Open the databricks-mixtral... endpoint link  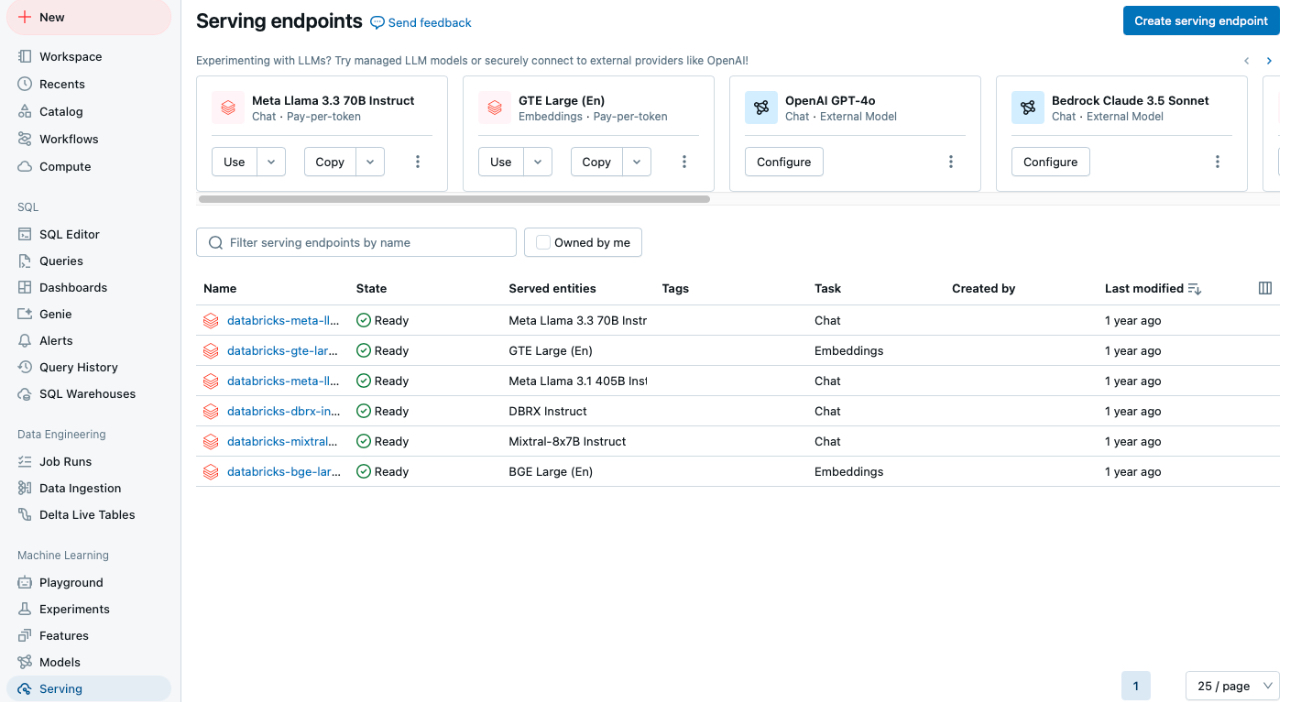pyautogui.click(x=282, y=441)
